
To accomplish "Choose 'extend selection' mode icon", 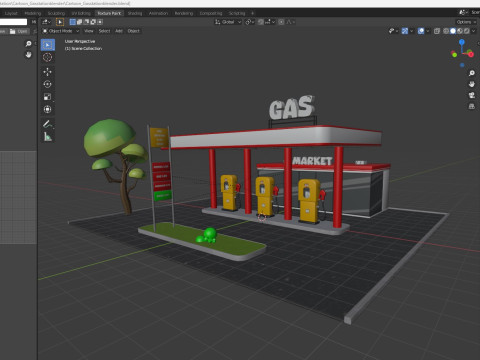I will click(79, 22).
